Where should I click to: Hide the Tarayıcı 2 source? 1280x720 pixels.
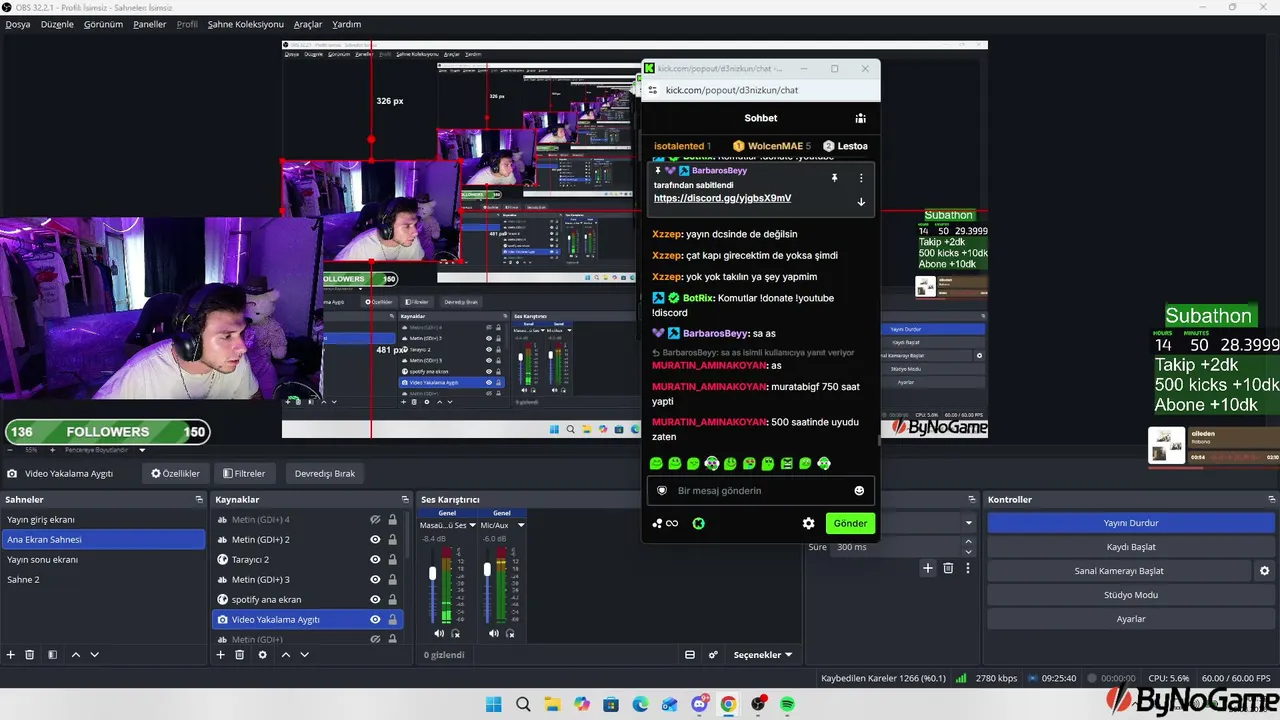375,560
